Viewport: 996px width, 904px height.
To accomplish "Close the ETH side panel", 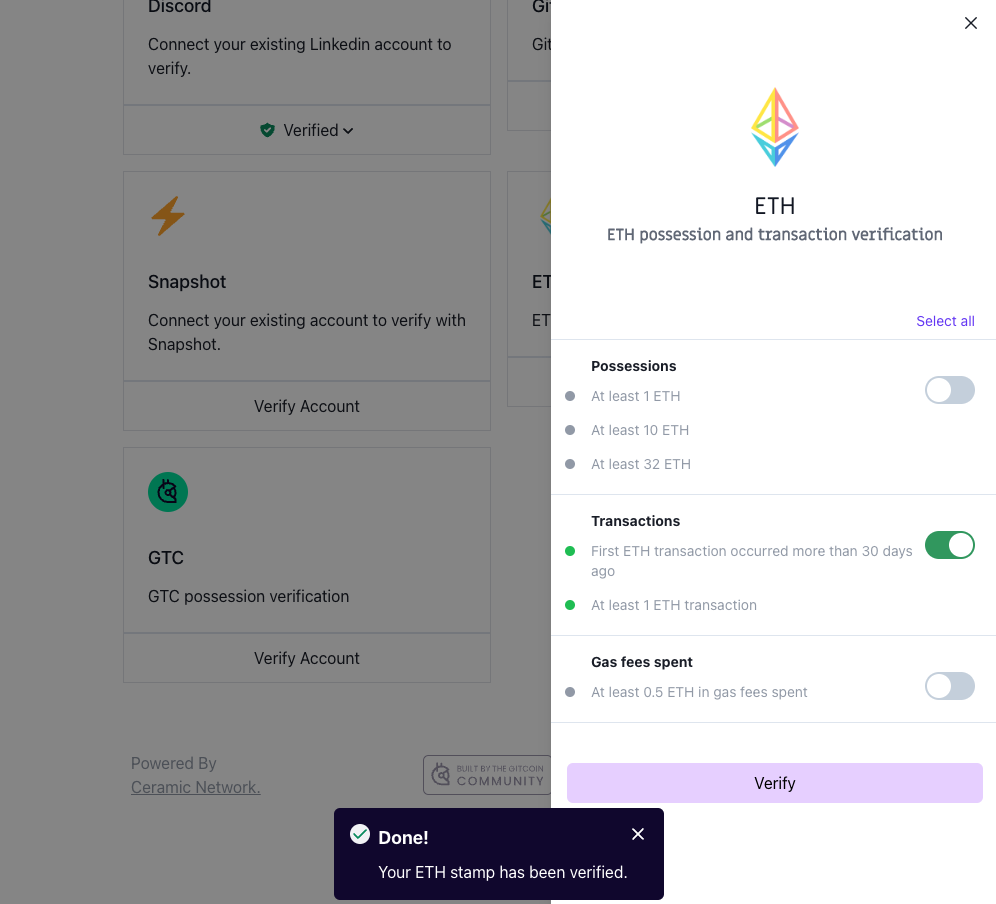I will click(x=970, y=23).
